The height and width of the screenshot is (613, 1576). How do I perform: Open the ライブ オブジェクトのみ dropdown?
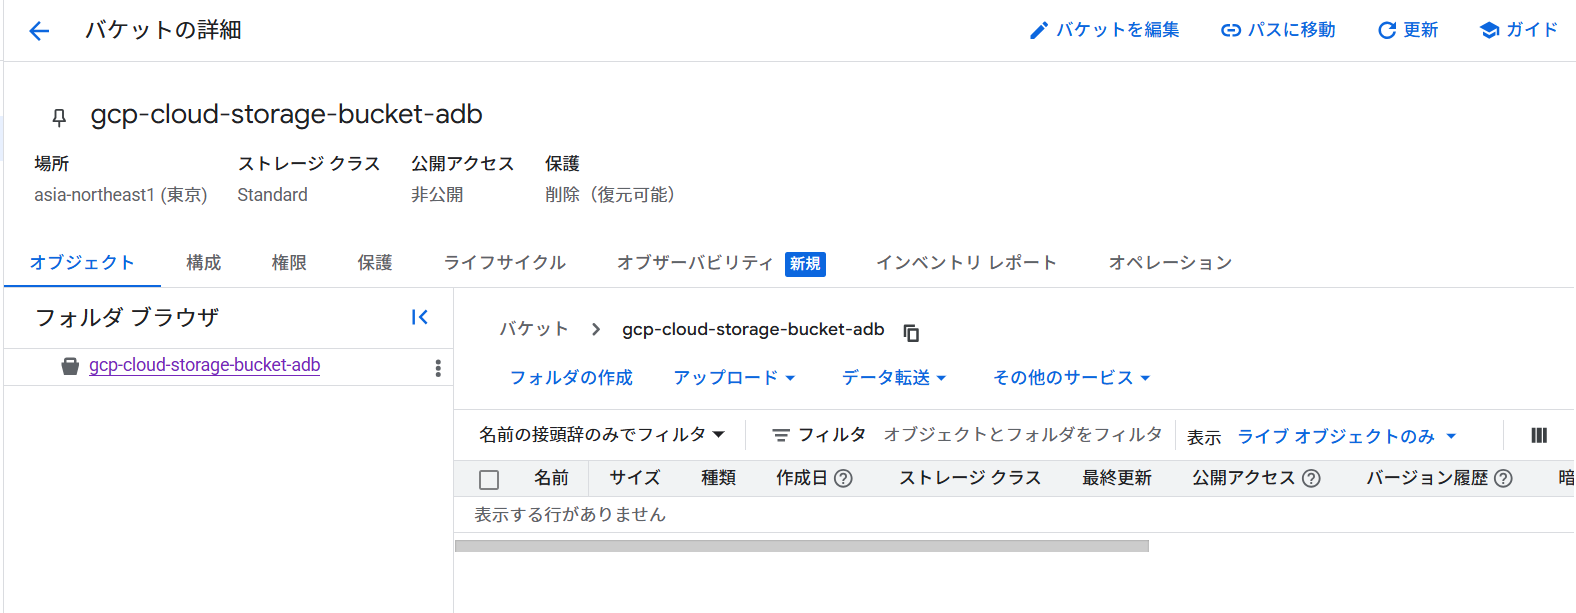click(x=1347, y=436)
